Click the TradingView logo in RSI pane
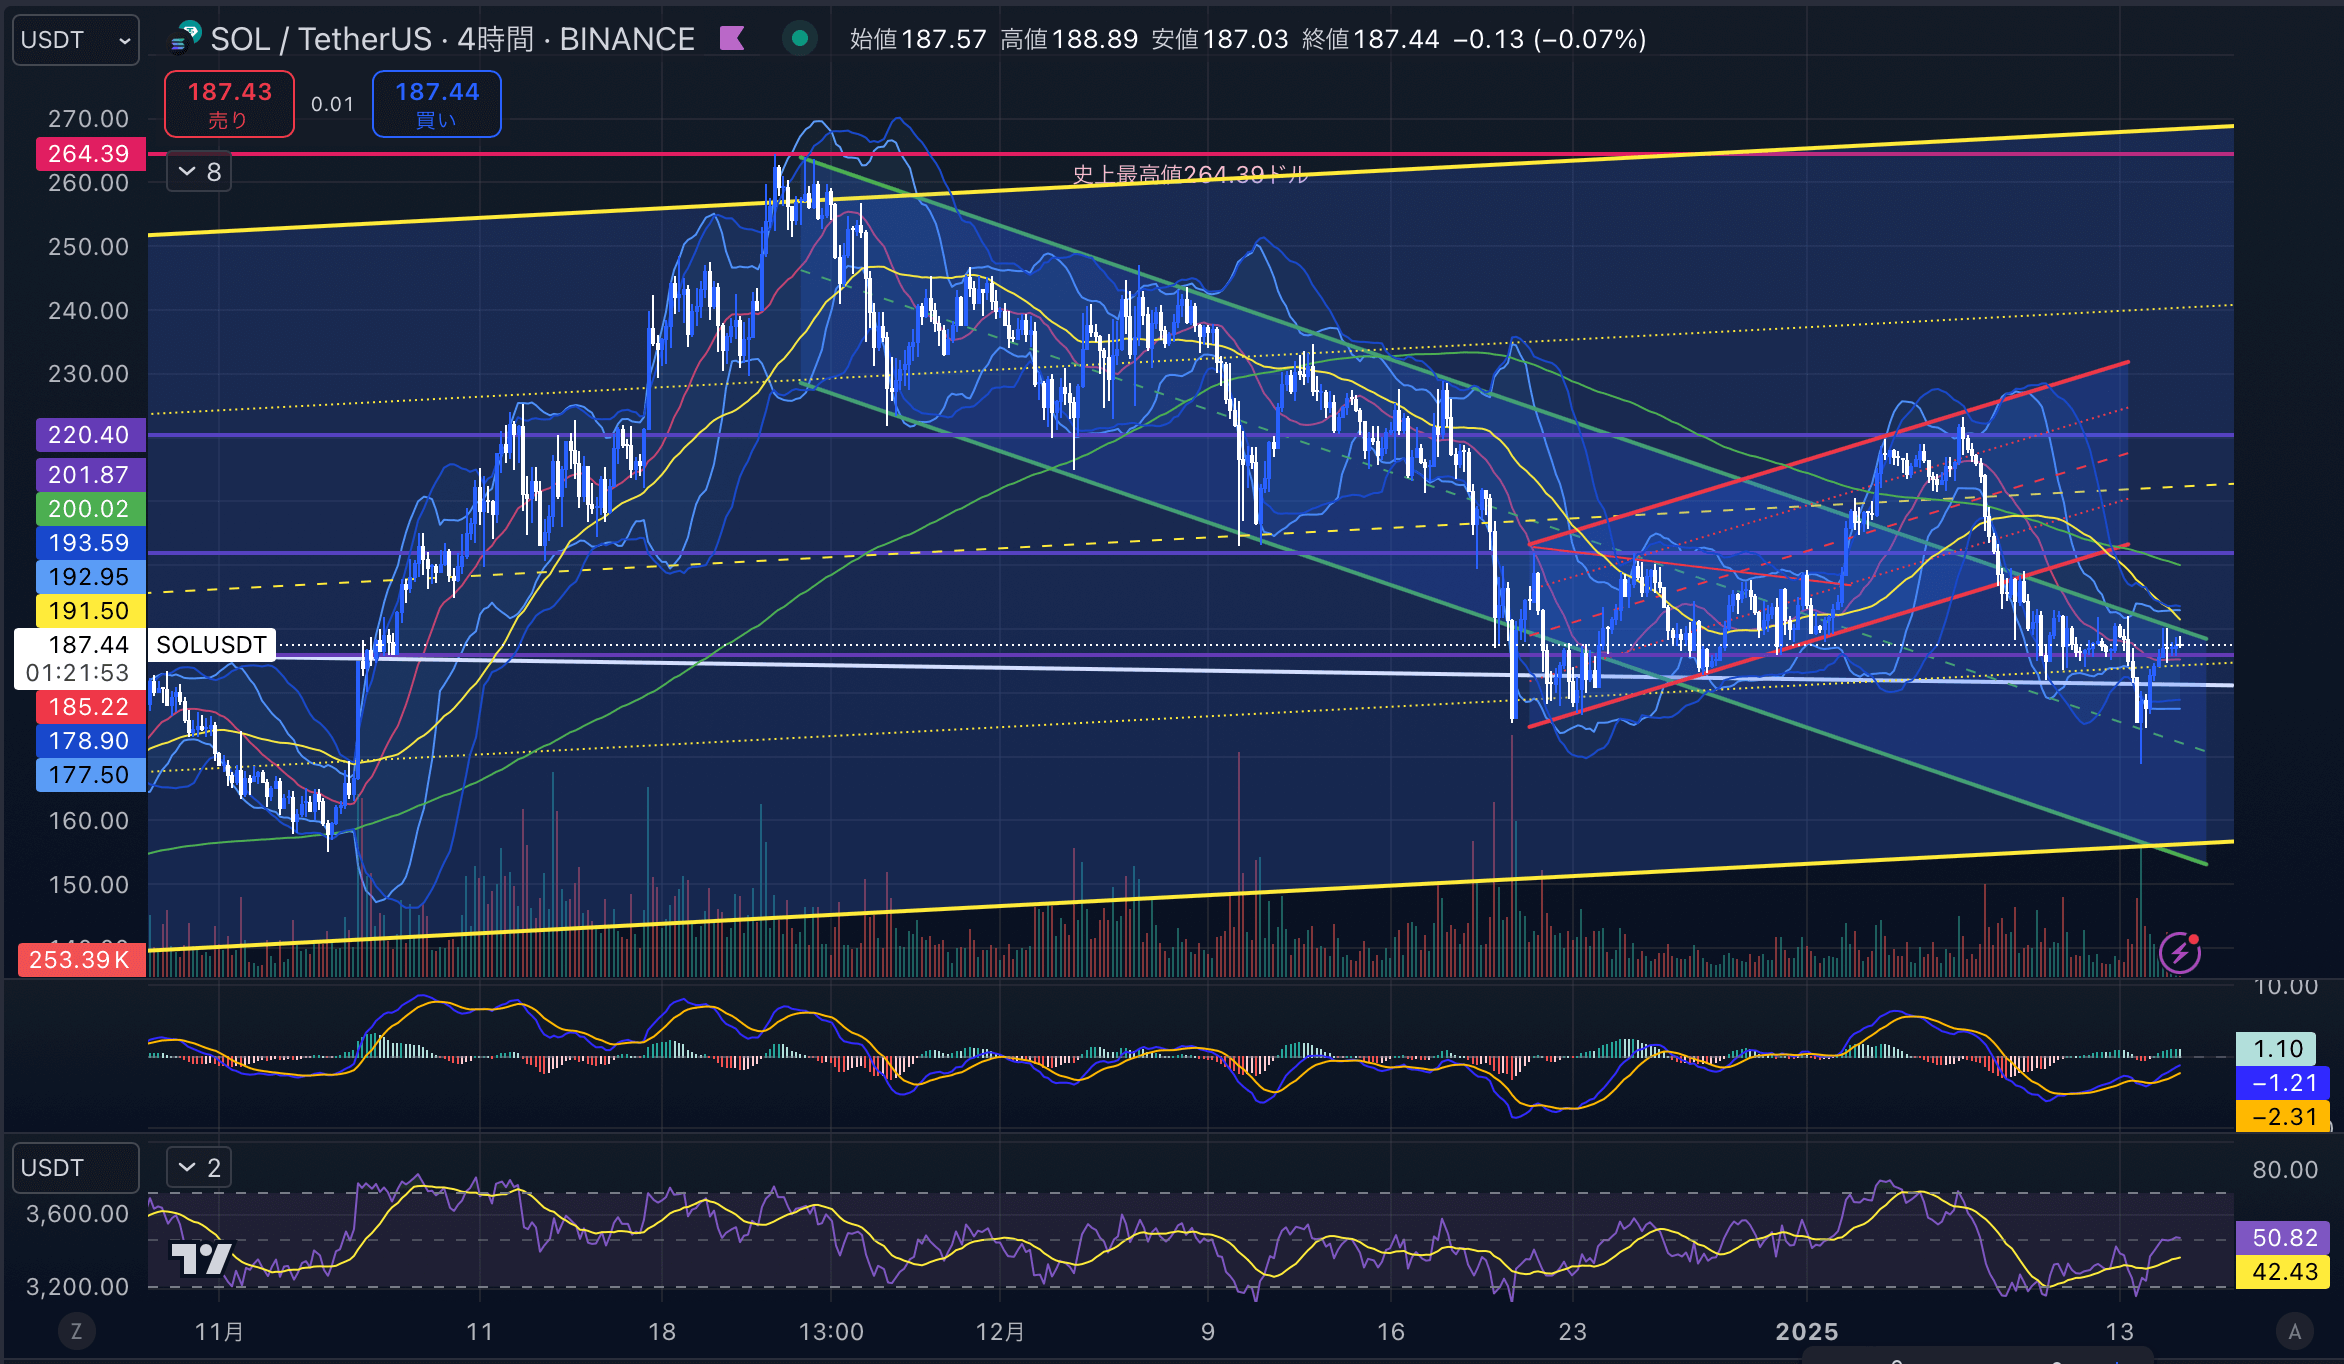This screenshot has height=1364, width=2344. pos(201,1258)
